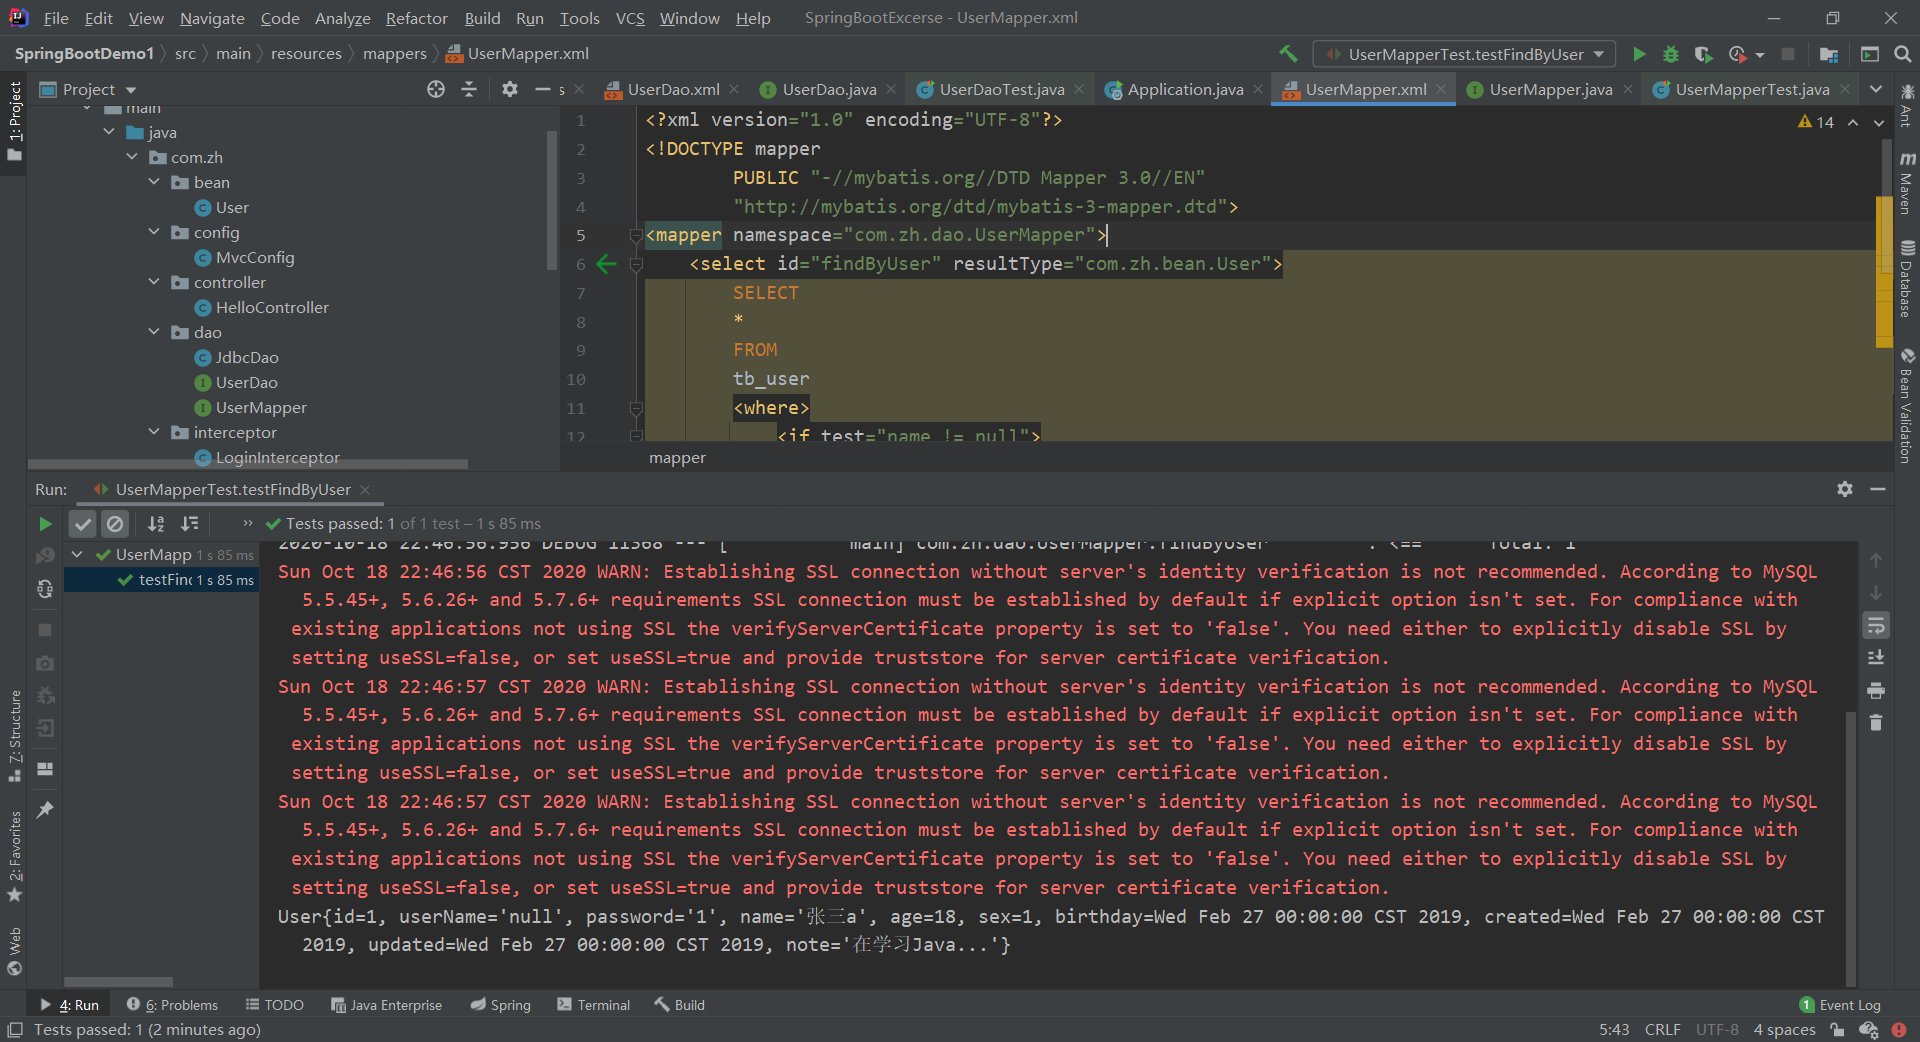The width and height of the screenshot is (1920, 1042).
Task: Click the Project Structure icon in toolbar
Action: pos(1829,54)
